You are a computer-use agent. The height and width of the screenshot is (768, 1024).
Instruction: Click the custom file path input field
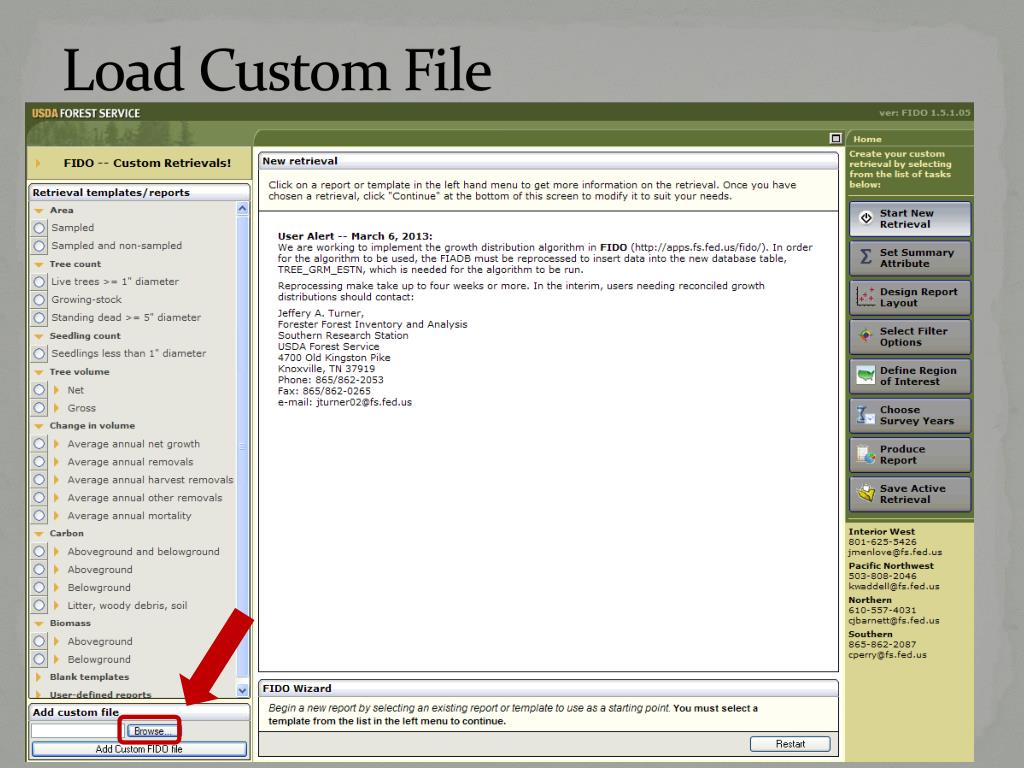point(78,731)
